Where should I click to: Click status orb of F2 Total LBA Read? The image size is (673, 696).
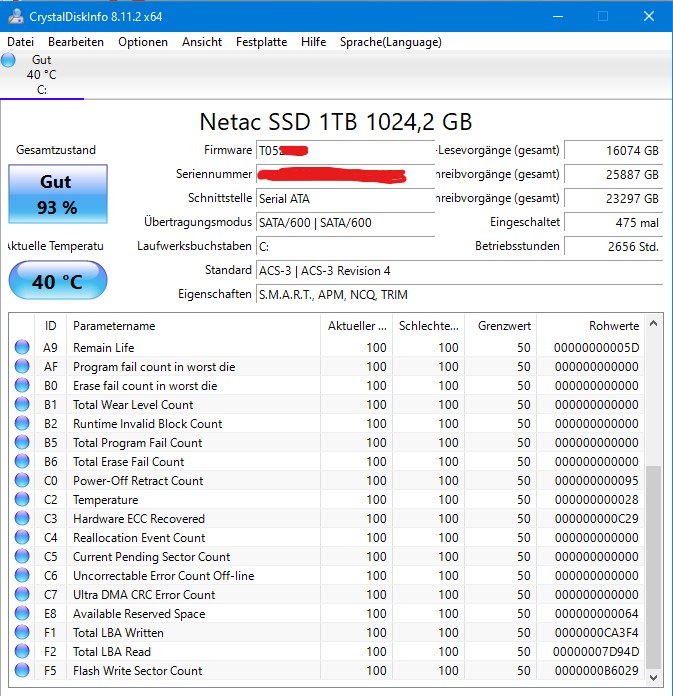pyautogui.click(x=22, y=651)
